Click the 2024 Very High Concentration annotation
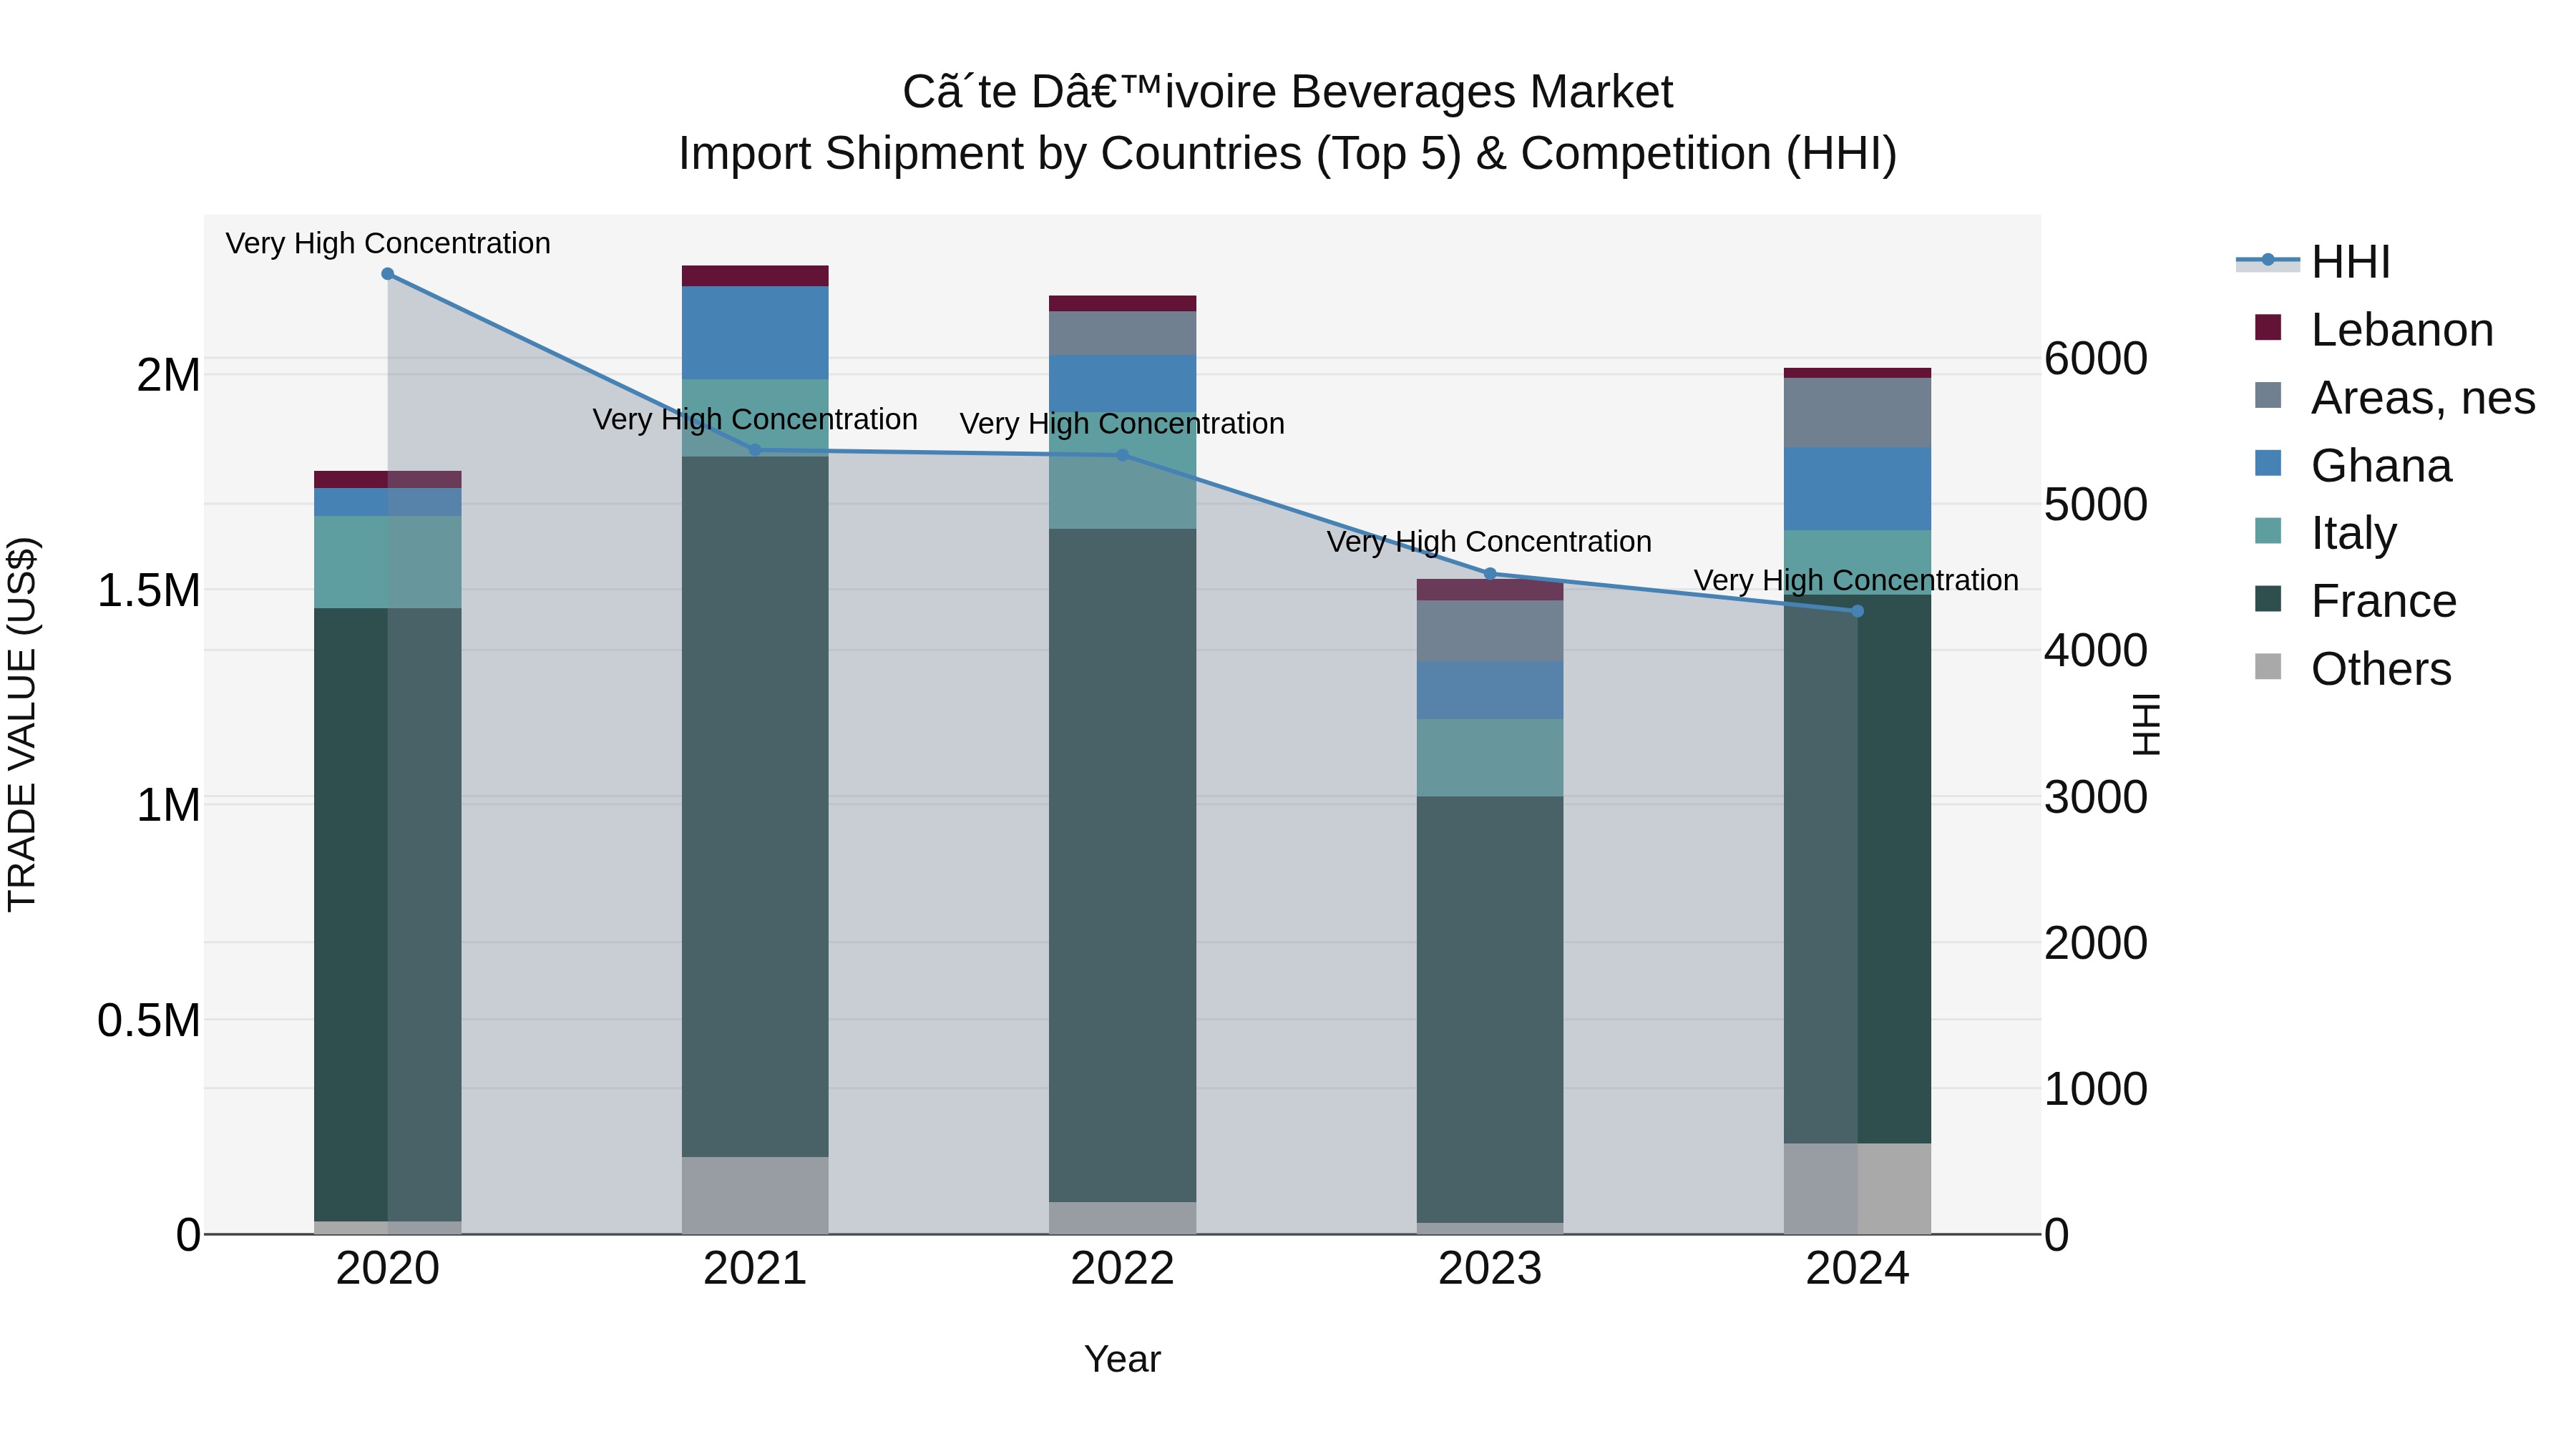The image size is (2576, 1449). pyautogui.click(x=1856, y=580)
